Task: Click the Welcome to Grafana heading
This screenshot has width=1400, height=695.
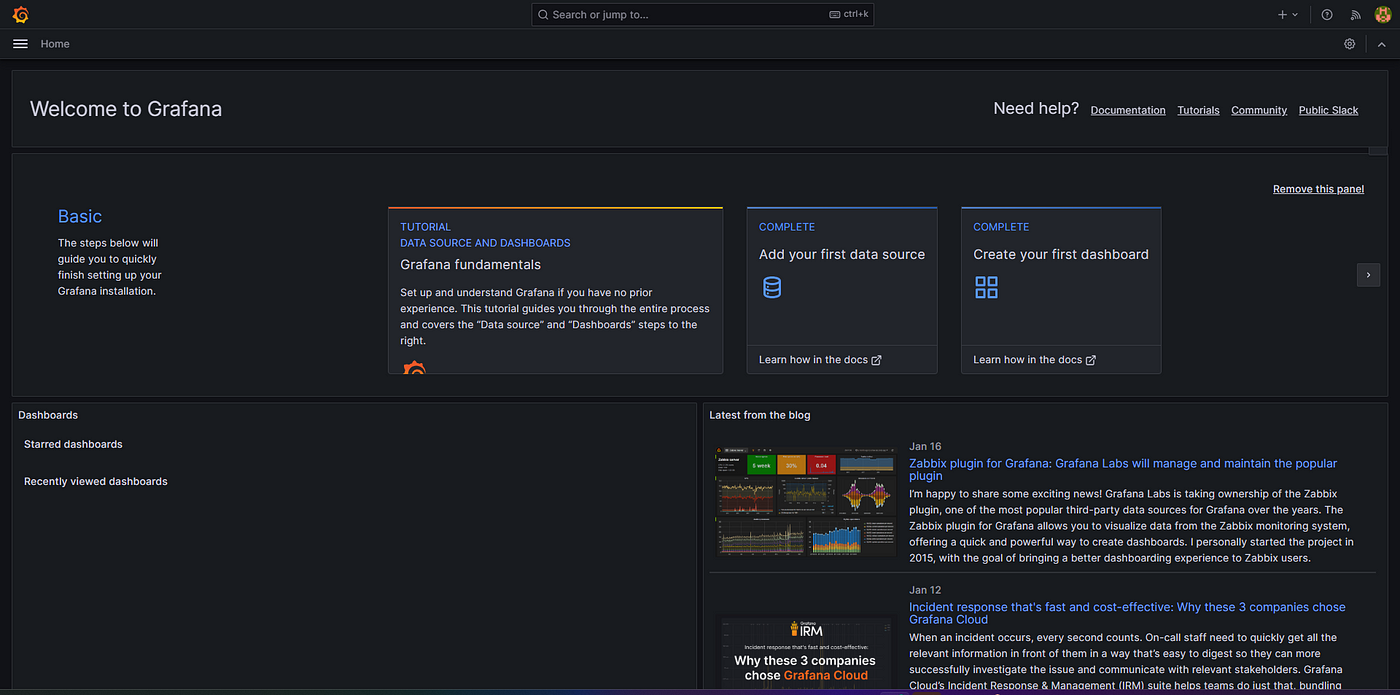Action: 126,110
